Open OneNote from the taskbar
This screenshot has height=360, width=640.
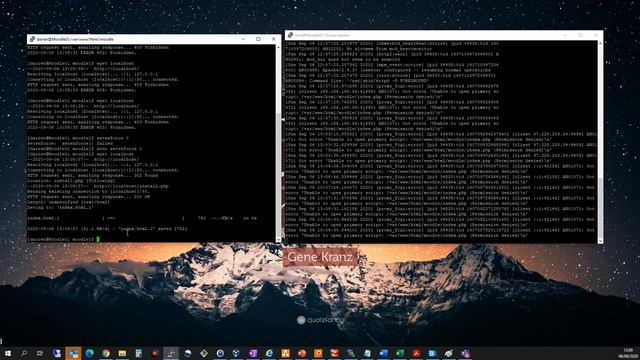tap(253, 353)
